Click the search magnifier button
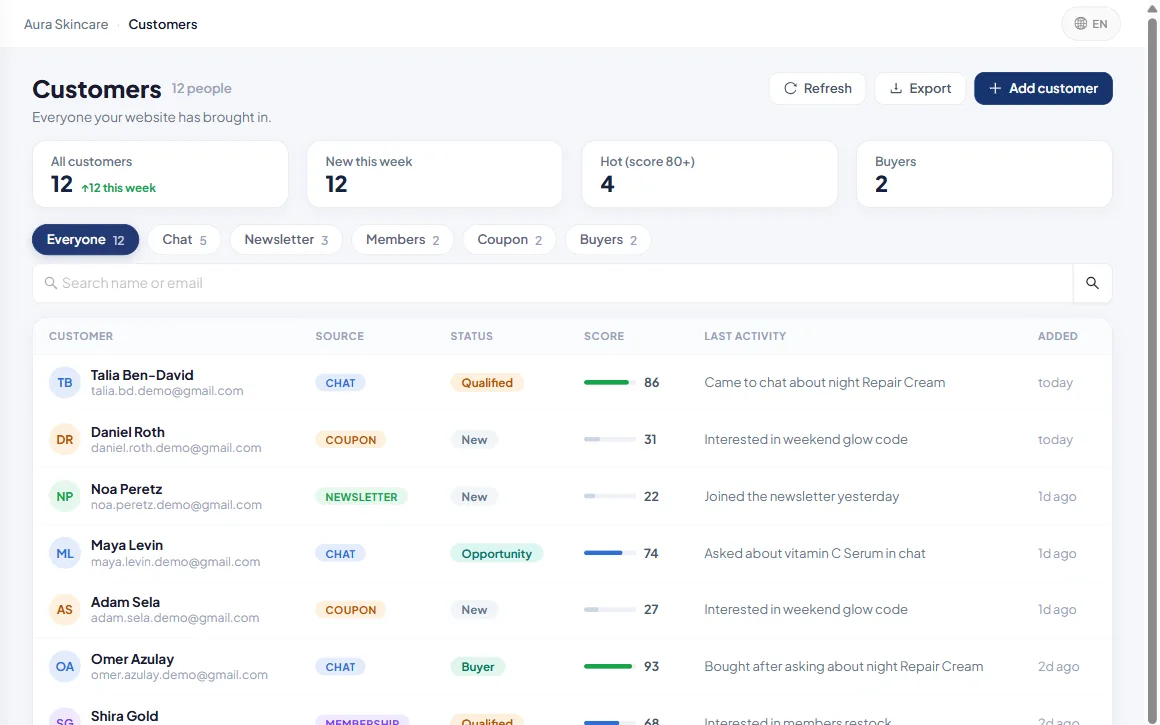 pos(1092,283)
